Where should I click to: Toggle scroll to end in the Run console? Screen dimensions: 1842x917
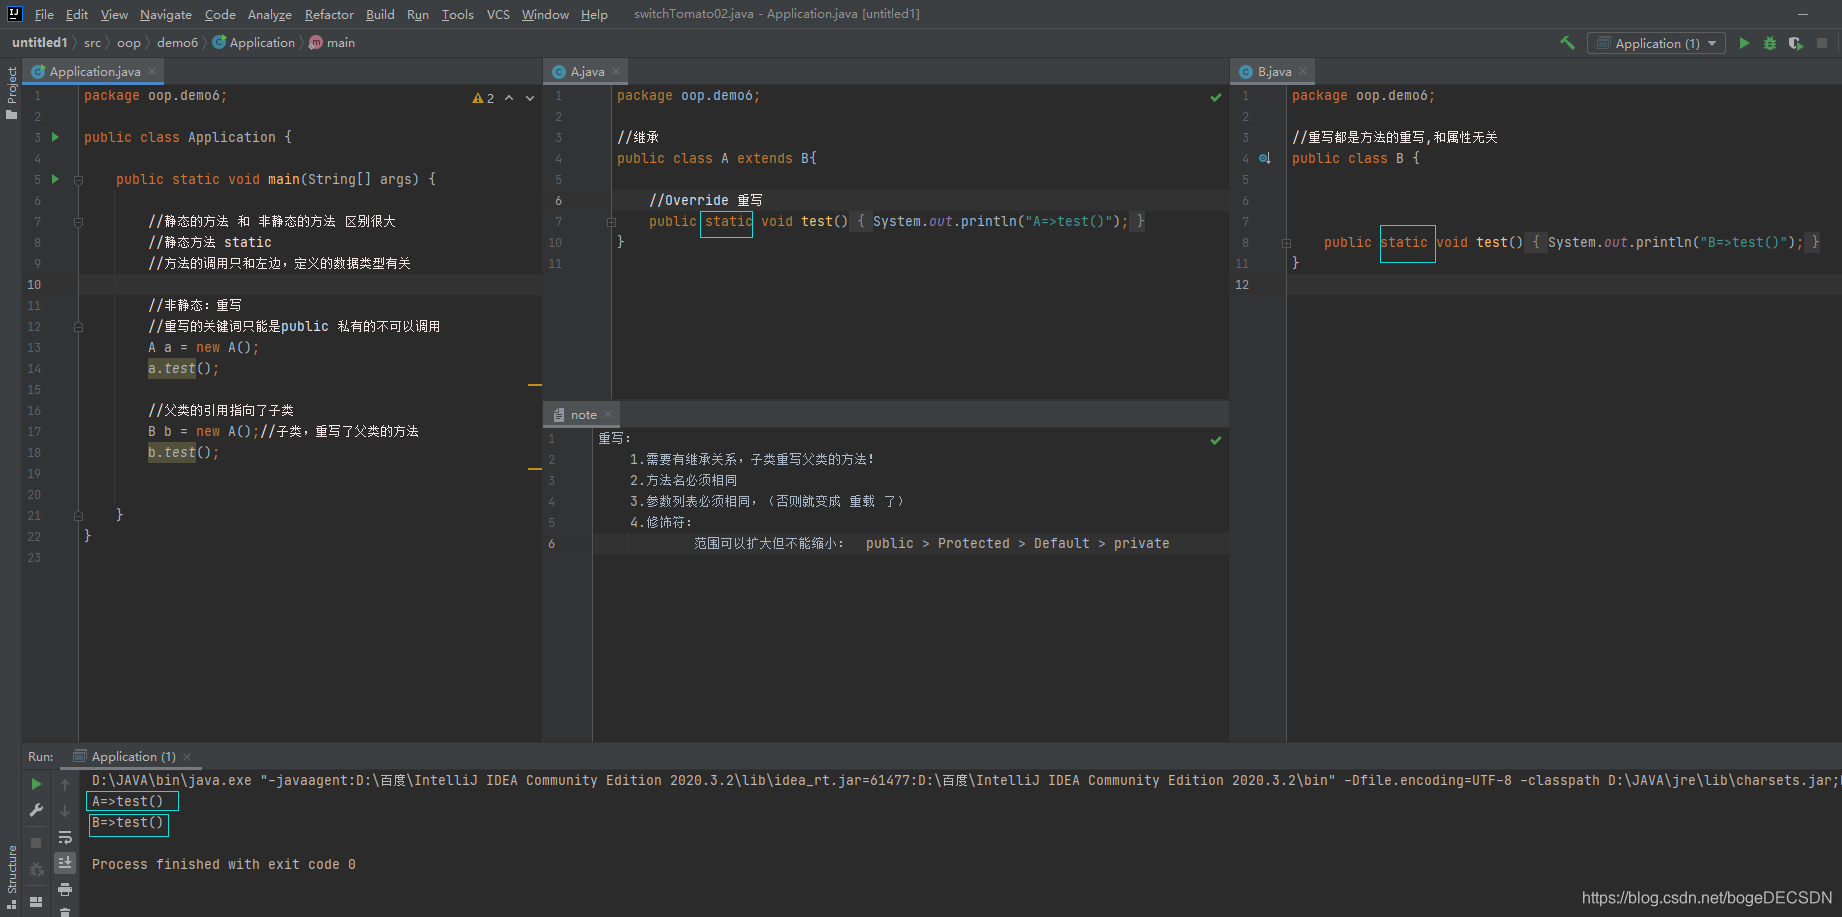[x=65, y=862]
